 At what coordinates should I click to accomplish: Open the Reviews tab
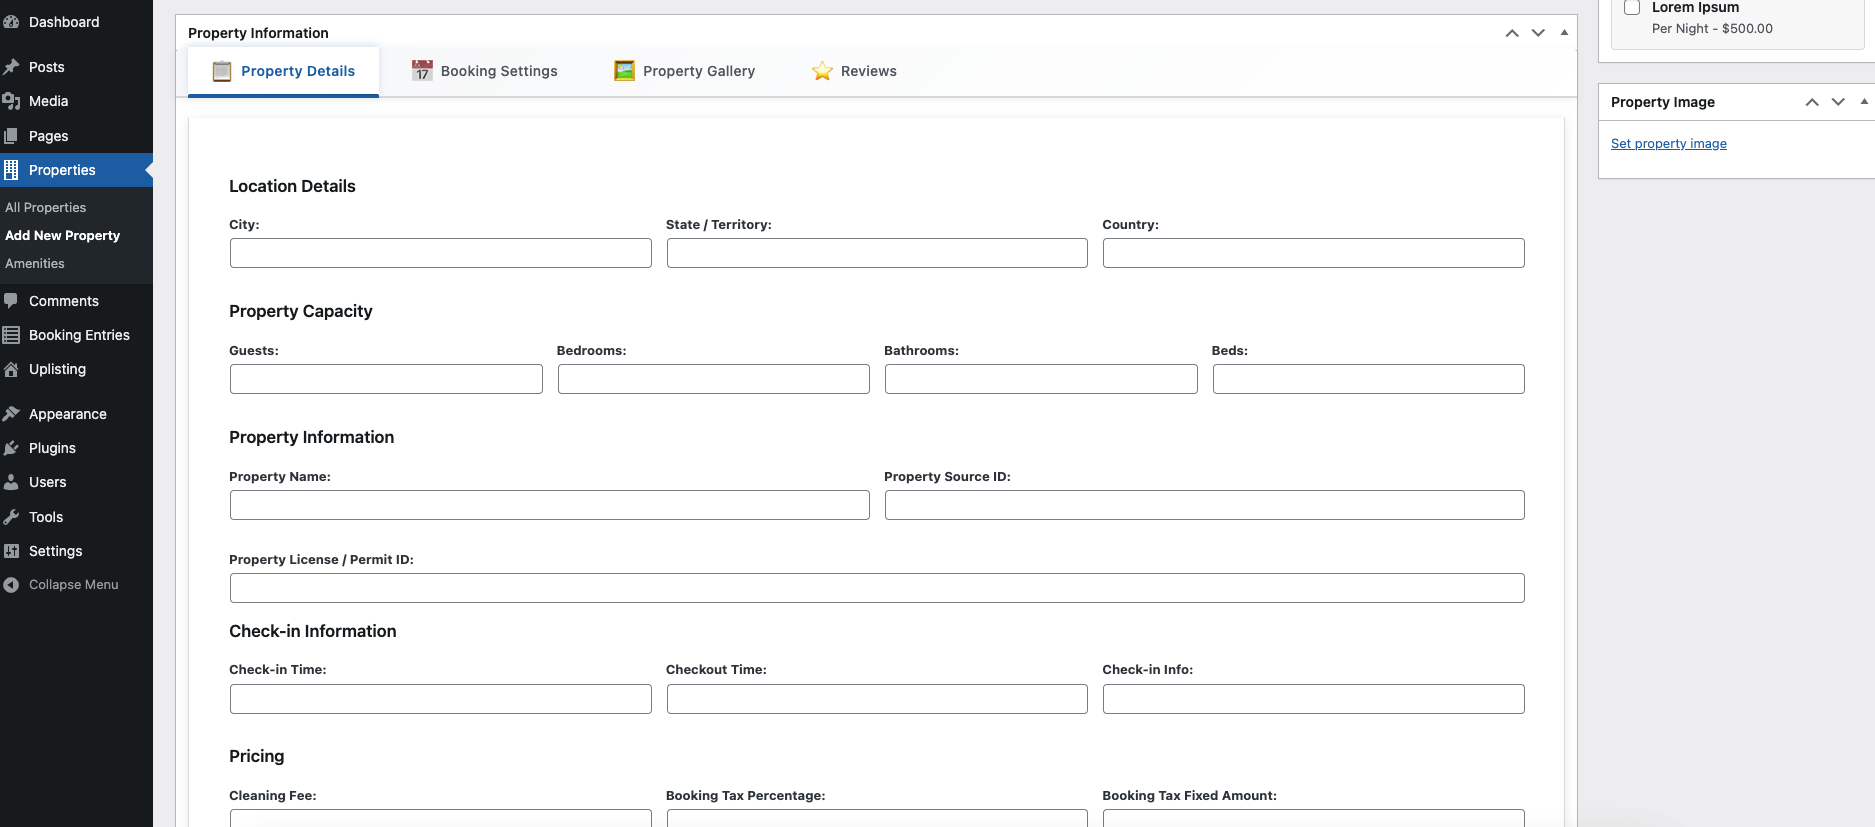[854, 71]
